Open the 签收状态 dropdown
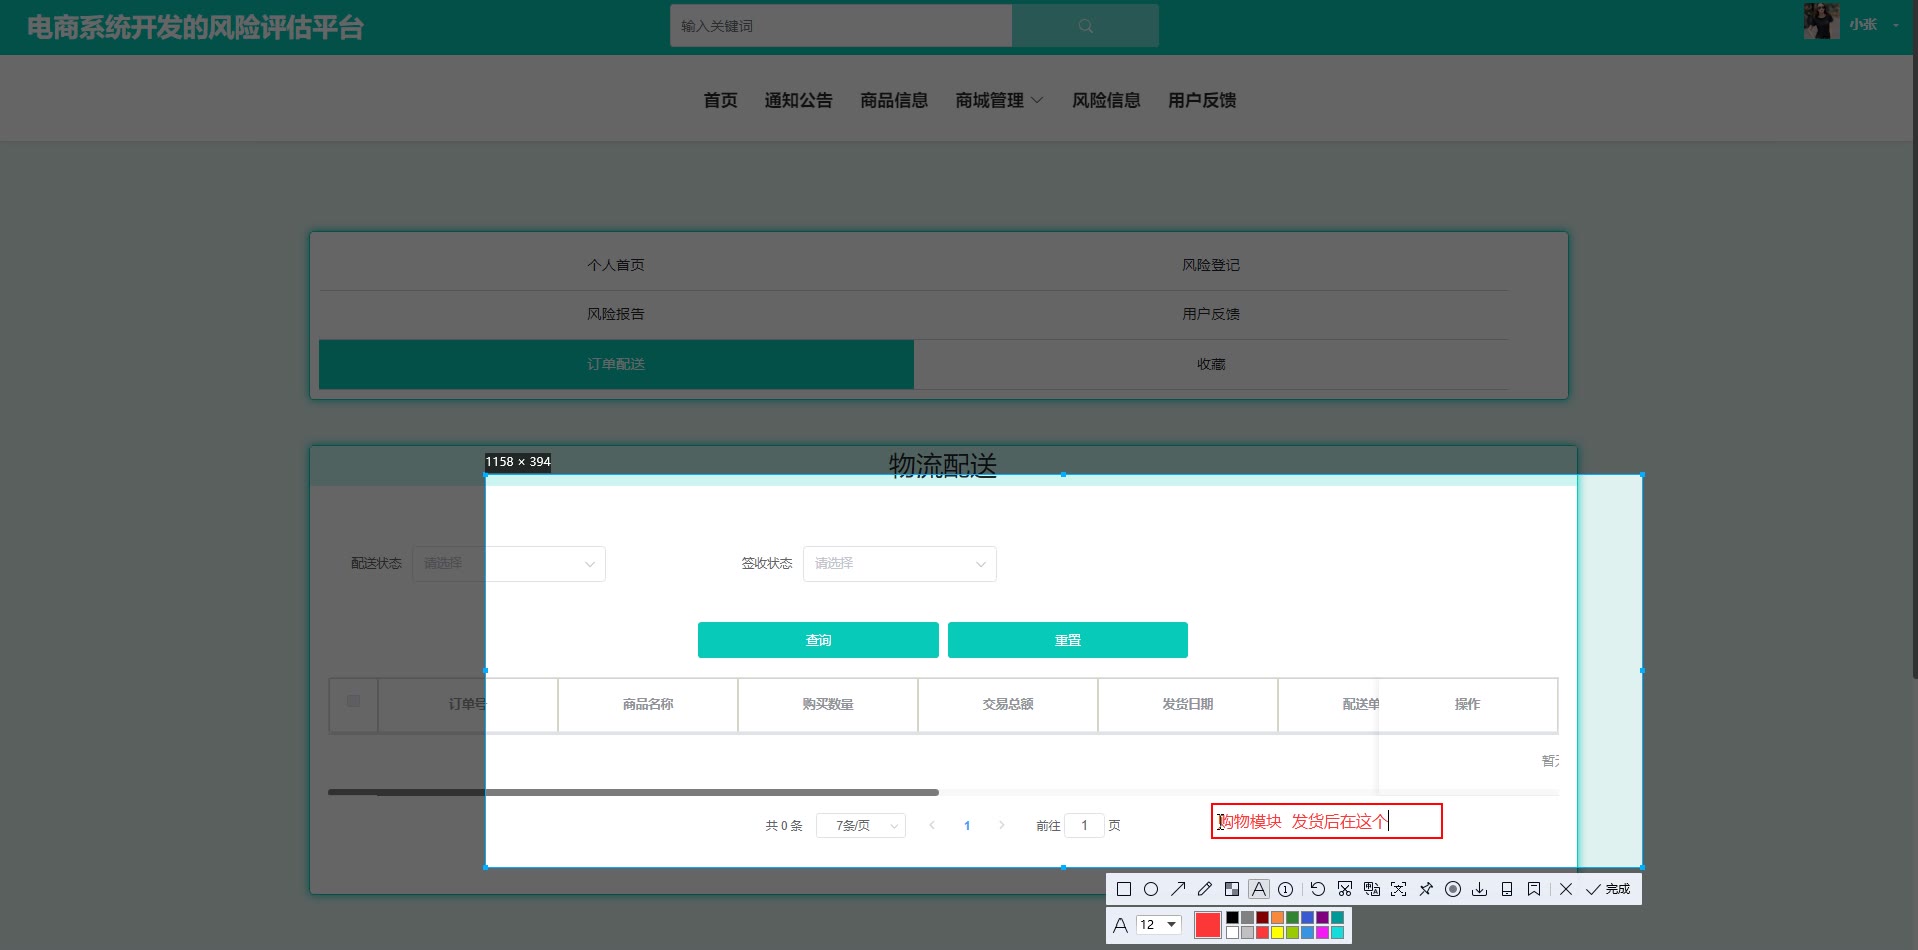This screenshot has width=1918, height=950. 899,564
